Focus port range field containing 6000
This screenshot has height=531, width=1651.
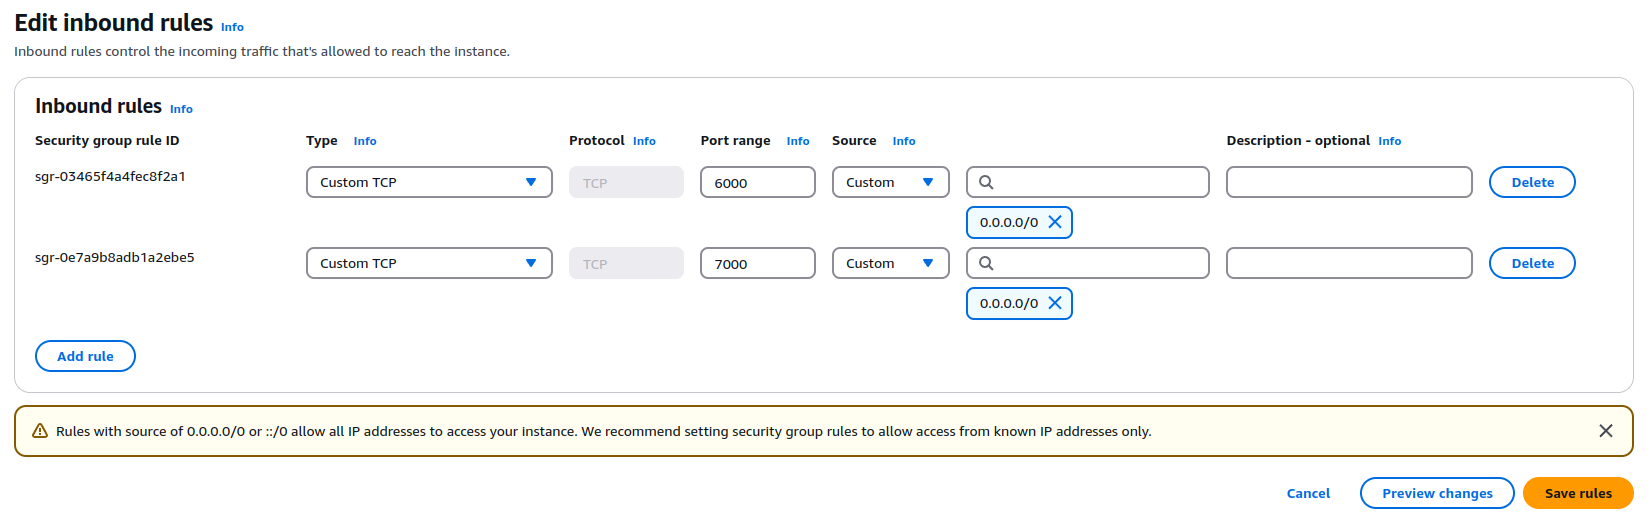pos(758,182)
